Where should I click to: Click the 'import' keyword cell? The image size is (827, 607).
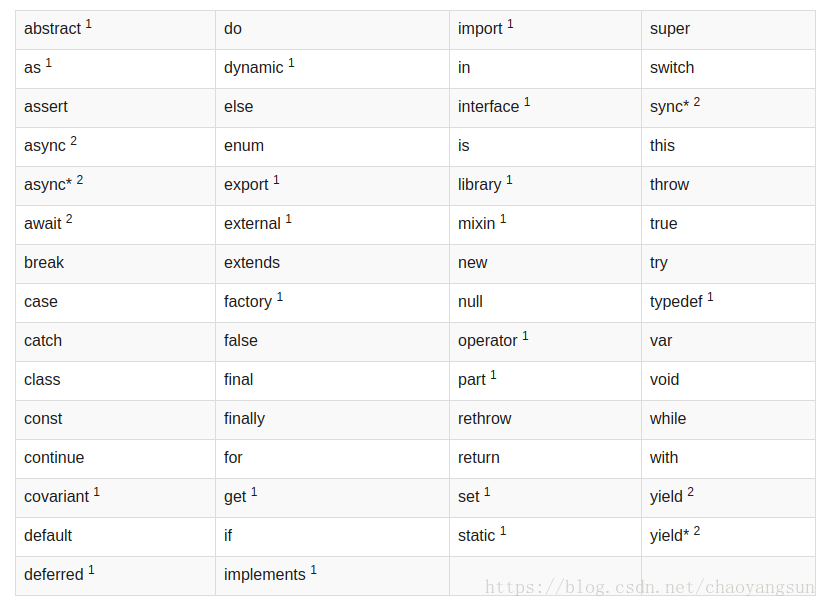coord(545,30)
